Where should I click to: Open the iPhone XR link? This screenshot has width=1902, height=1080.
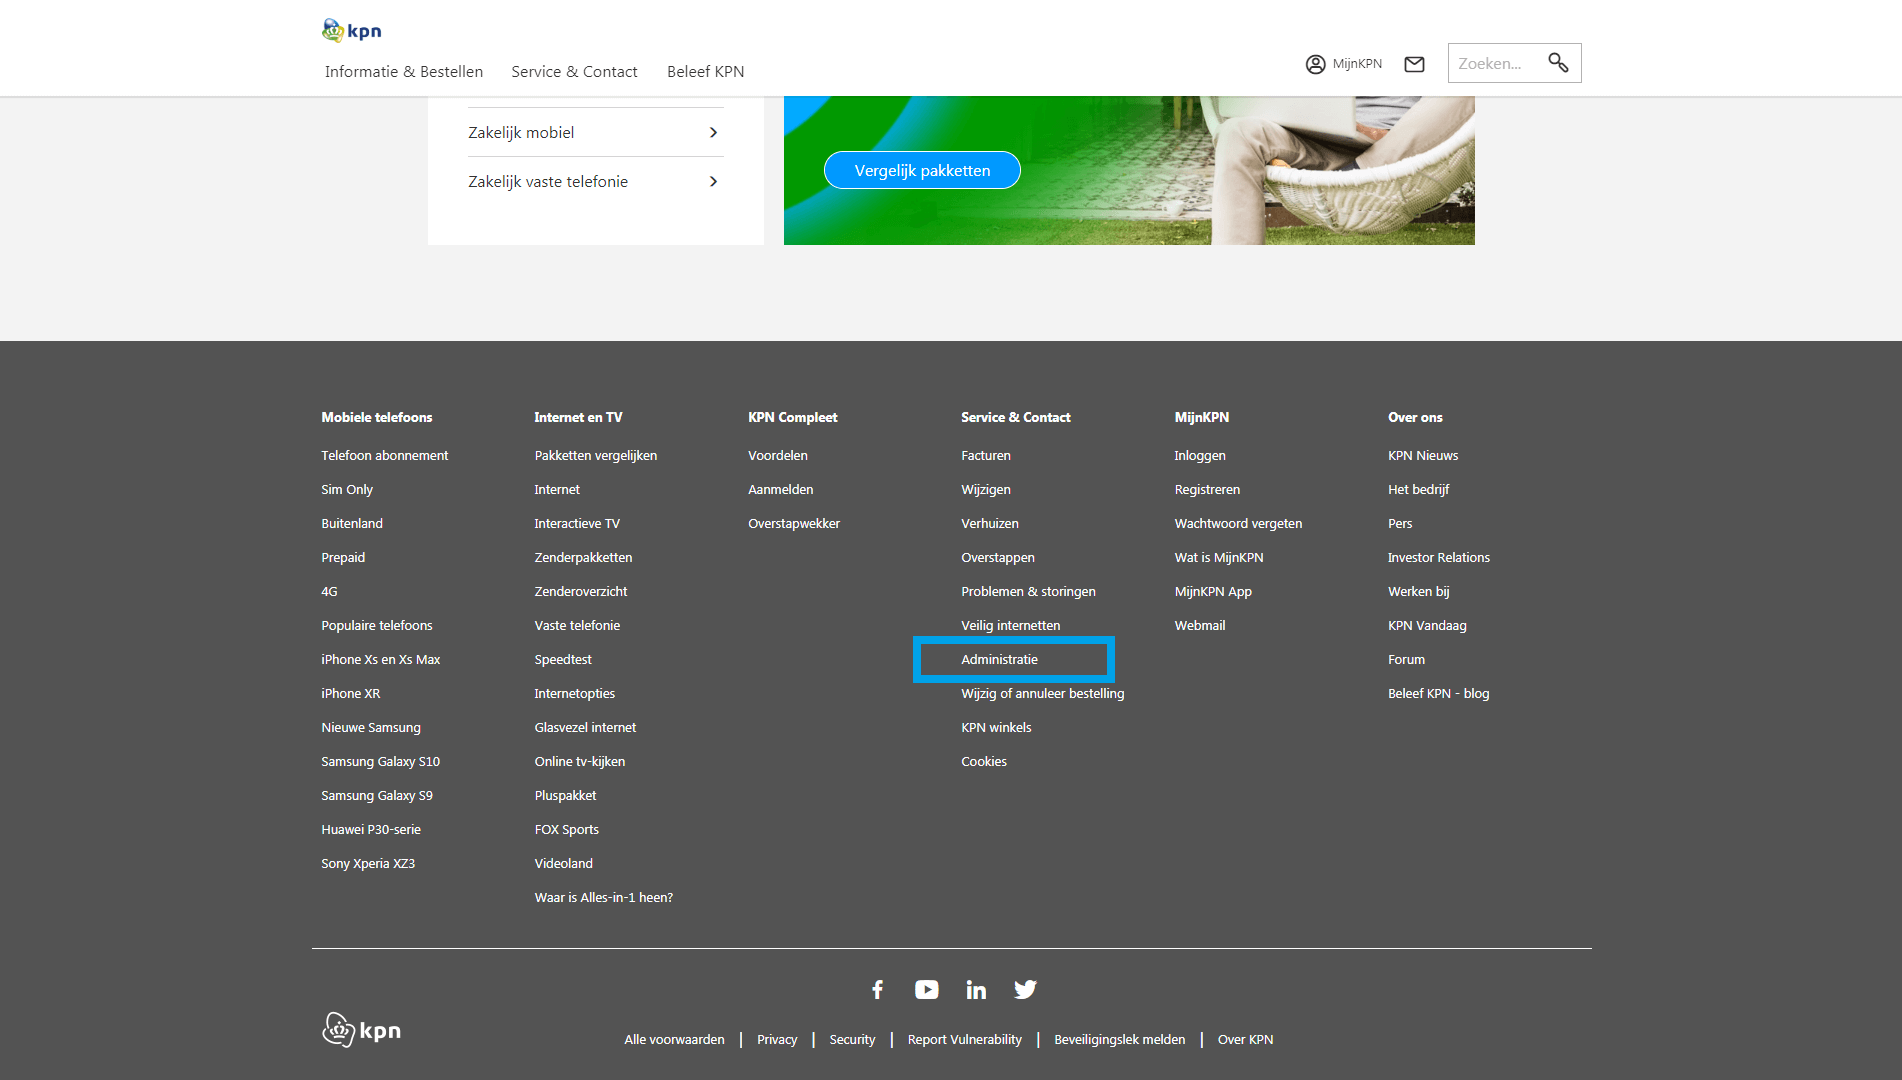351,693
